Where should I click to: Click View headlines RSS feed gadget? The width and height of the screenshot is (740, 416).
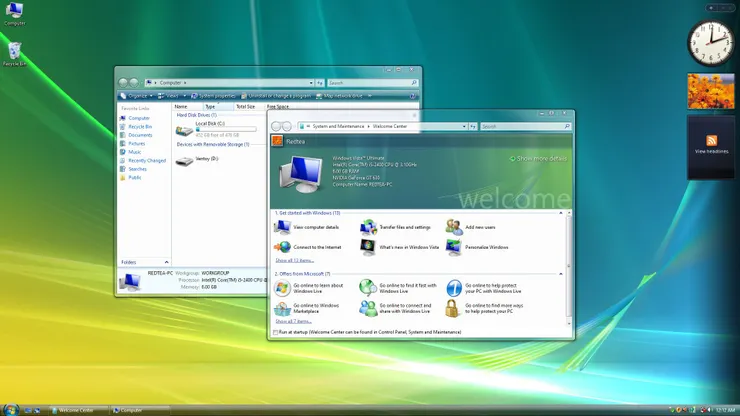pyautogui.click(x=711, y=145)
